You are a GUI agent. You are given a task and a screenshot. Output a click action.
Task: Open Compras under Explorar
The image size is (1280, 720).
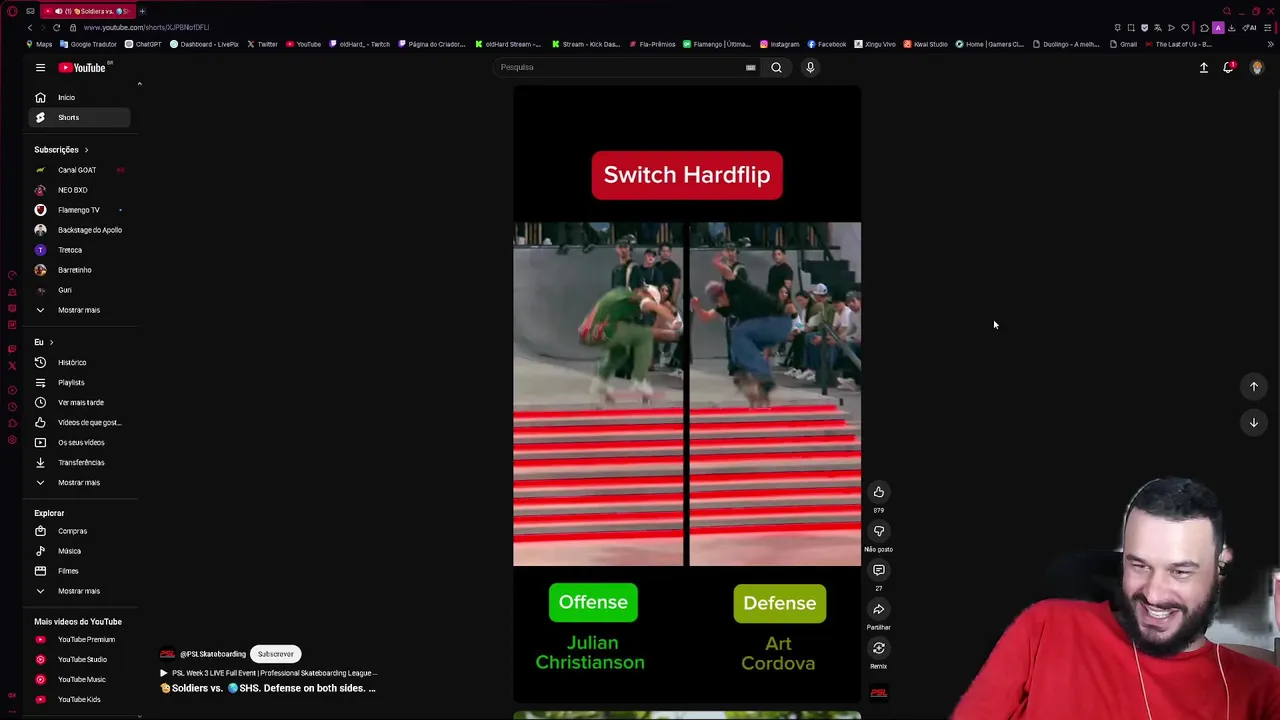tap(80, 531)
